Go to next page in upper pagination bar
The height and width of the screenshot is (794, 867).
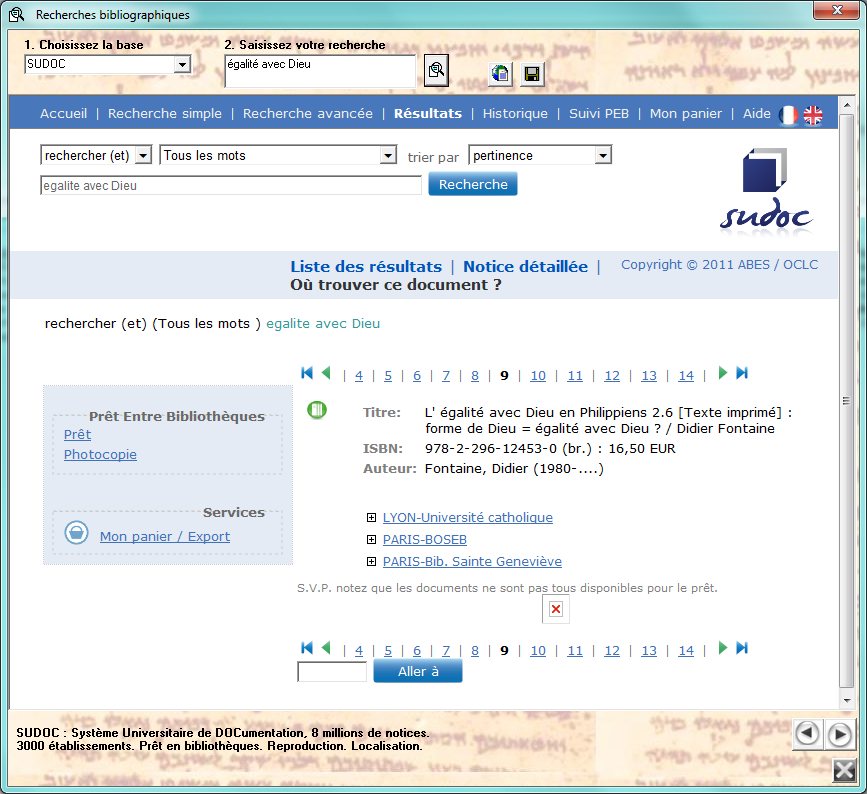[x=722, y=373]
